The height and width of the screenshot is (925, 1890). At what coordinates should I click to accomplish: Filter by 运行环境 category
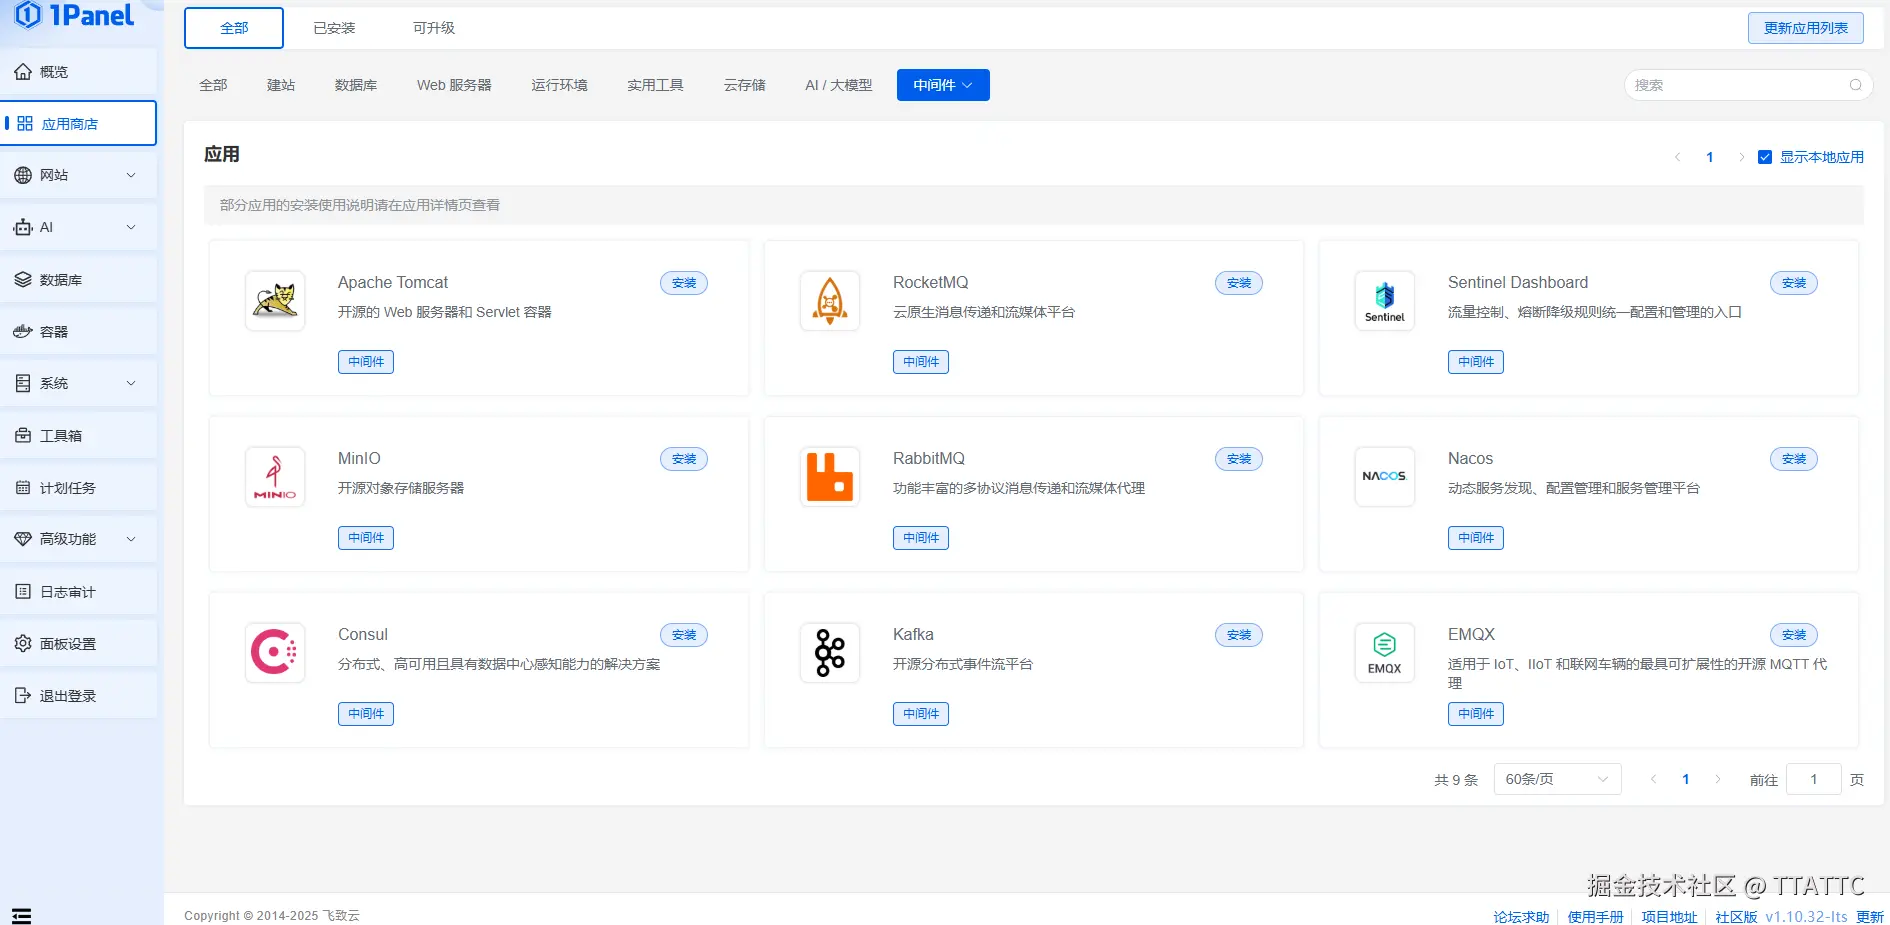tap(559, 85)
